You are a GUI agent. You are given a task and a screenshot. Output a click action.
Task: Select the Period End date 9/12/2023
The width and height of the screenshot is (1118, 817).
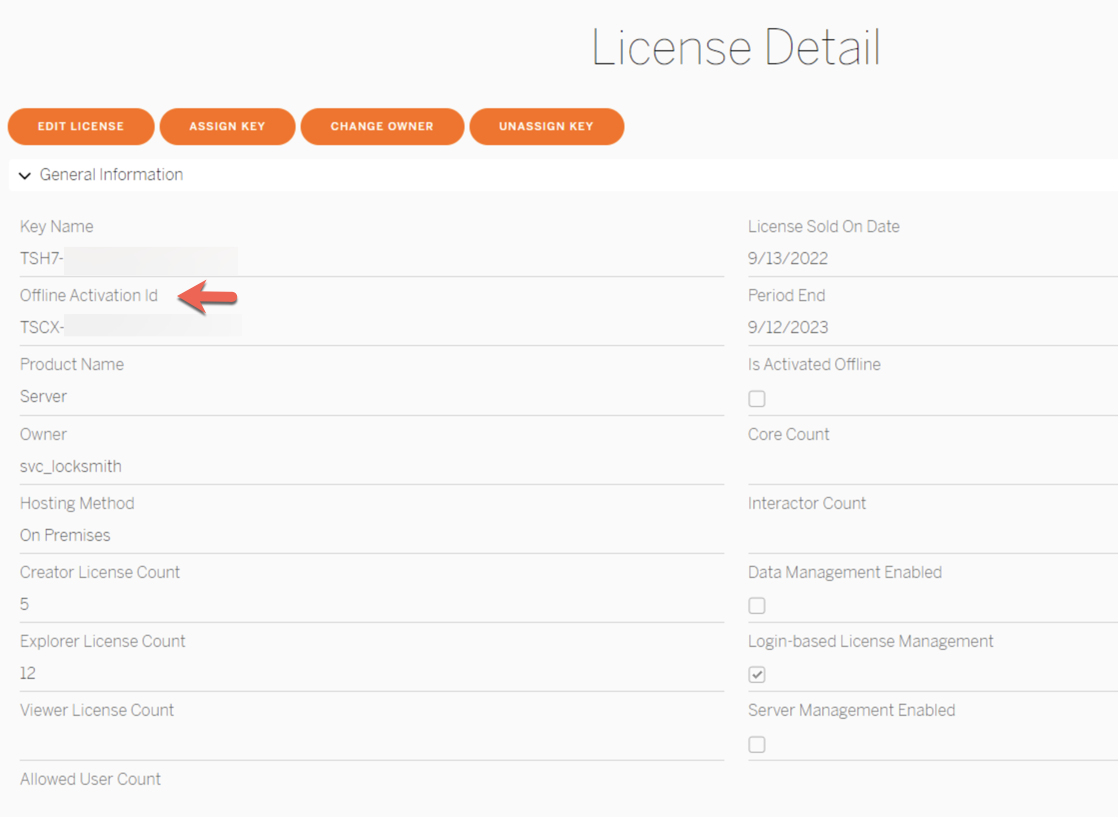coord(788,328)
